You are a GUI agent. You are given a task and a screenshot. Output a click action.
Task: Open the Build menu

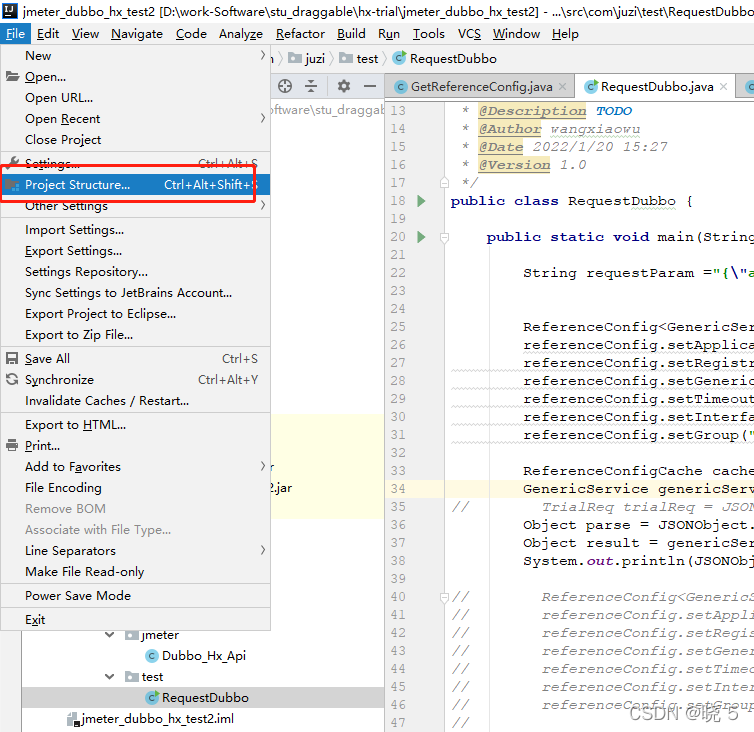click(351, 34)
